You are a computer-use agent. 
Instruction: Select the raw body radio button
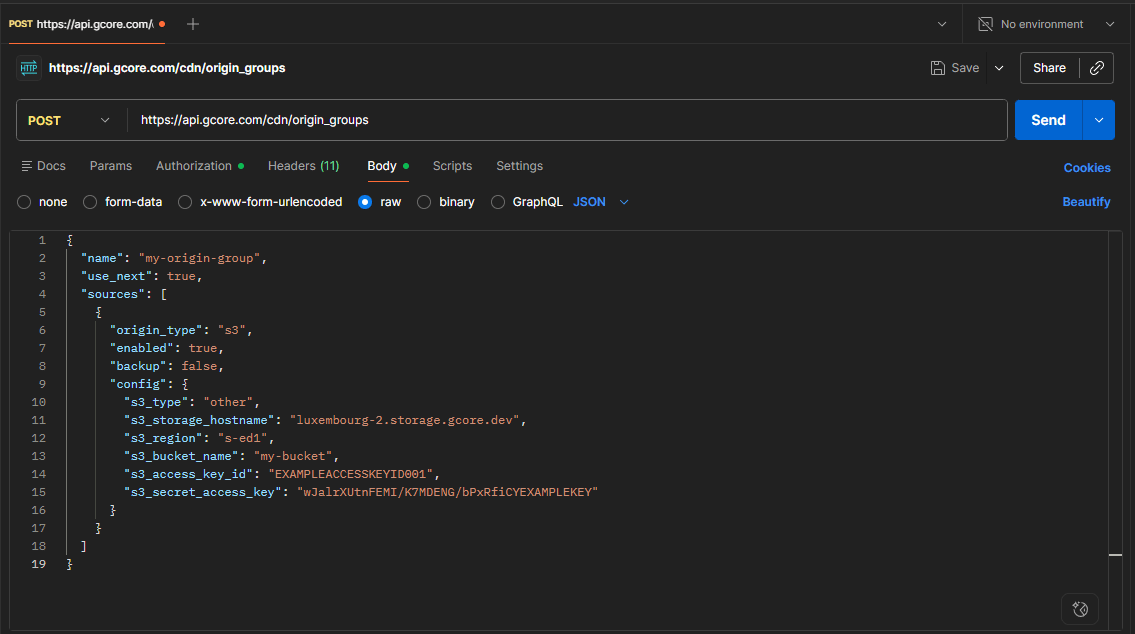pos(365,202)
